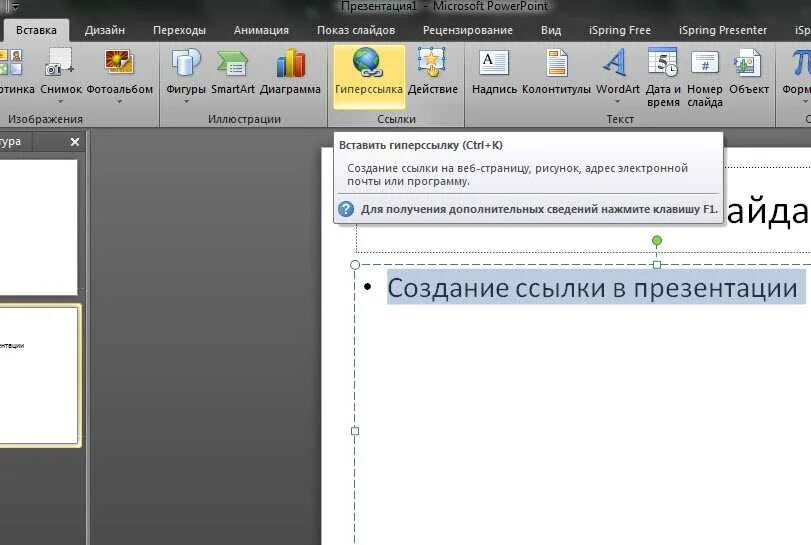Insert an Объект object
Image resolution: width=811 pixels, height=545 pixels.
(x=748, y=71)
